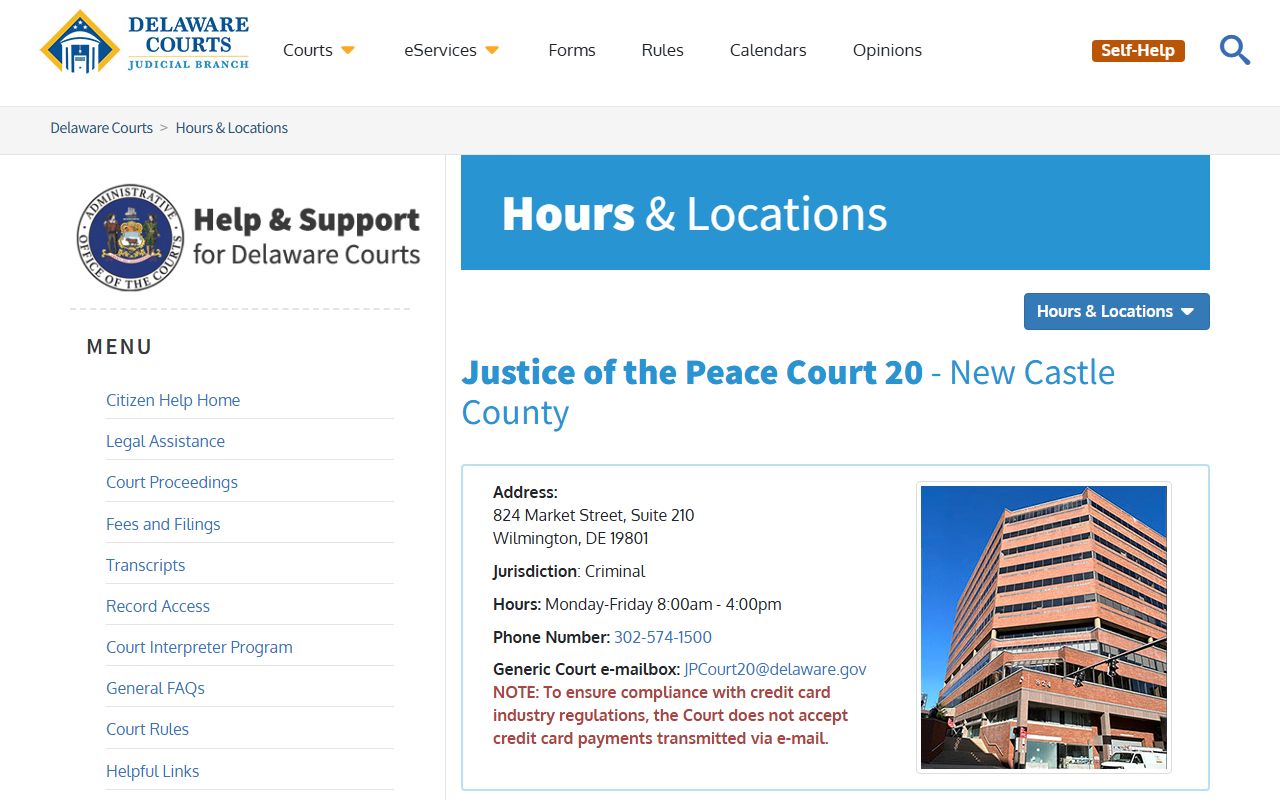Screen dimensions: 1280x800
Task: Open the Hours & Locations breadcrumb link
Action: pyautogui.click(x=232, y=128)
